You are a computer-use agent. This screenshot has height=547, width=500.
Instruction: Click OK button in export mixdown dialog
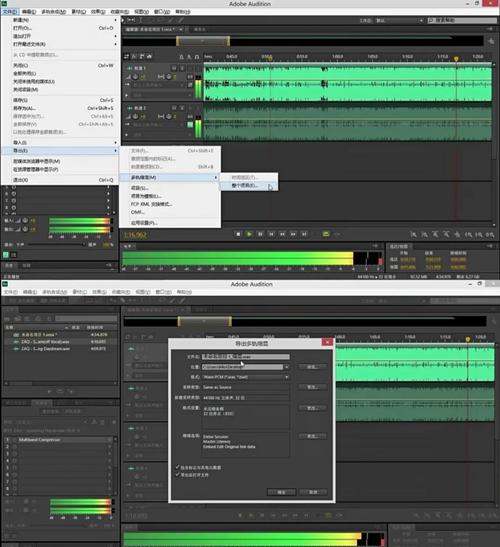pyautogui.click(x=282, y=492)
